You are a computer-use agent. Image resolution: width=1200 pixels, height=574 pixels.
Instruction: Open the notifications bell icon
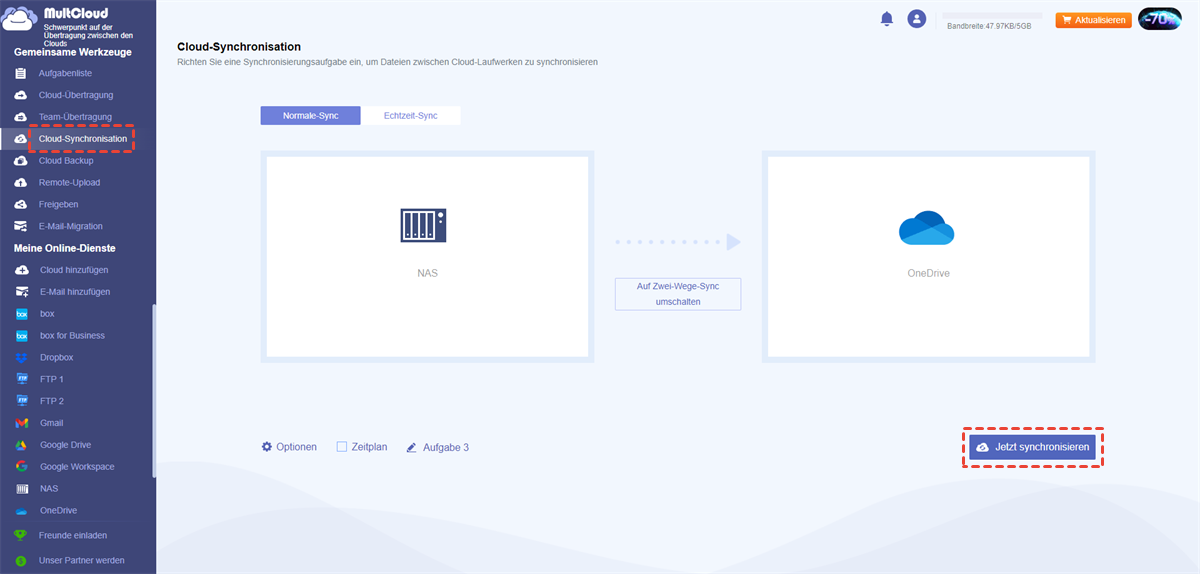(x=886, y=19)
